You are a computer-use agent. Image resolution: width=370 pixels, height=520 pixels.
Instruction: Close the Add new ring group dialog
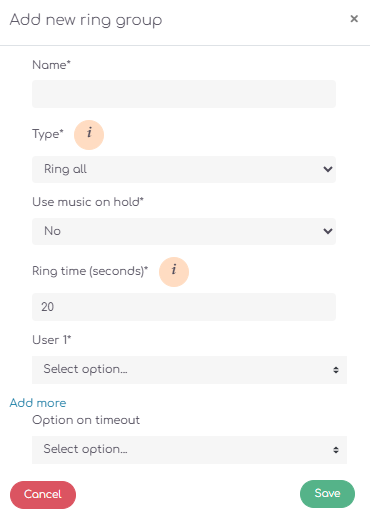click(354, 19)
